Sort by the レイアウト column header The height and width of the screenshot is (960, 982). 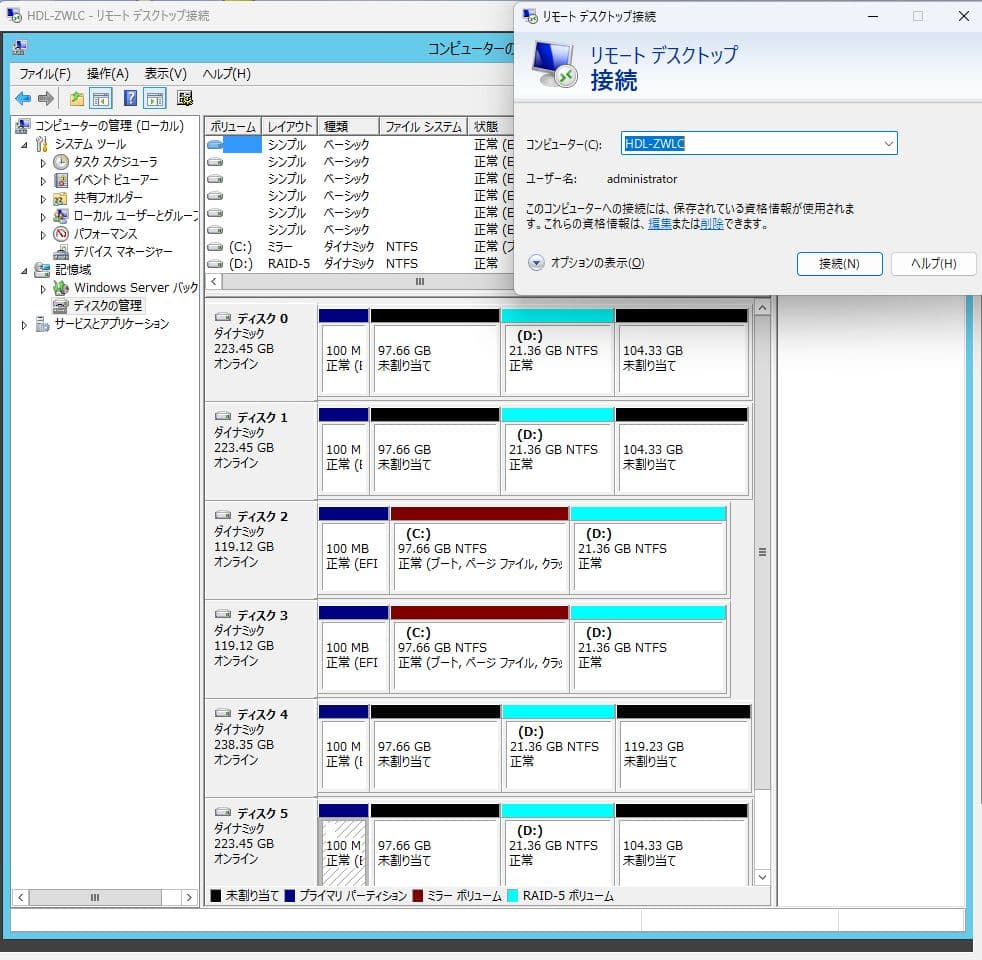coord(289,126)
